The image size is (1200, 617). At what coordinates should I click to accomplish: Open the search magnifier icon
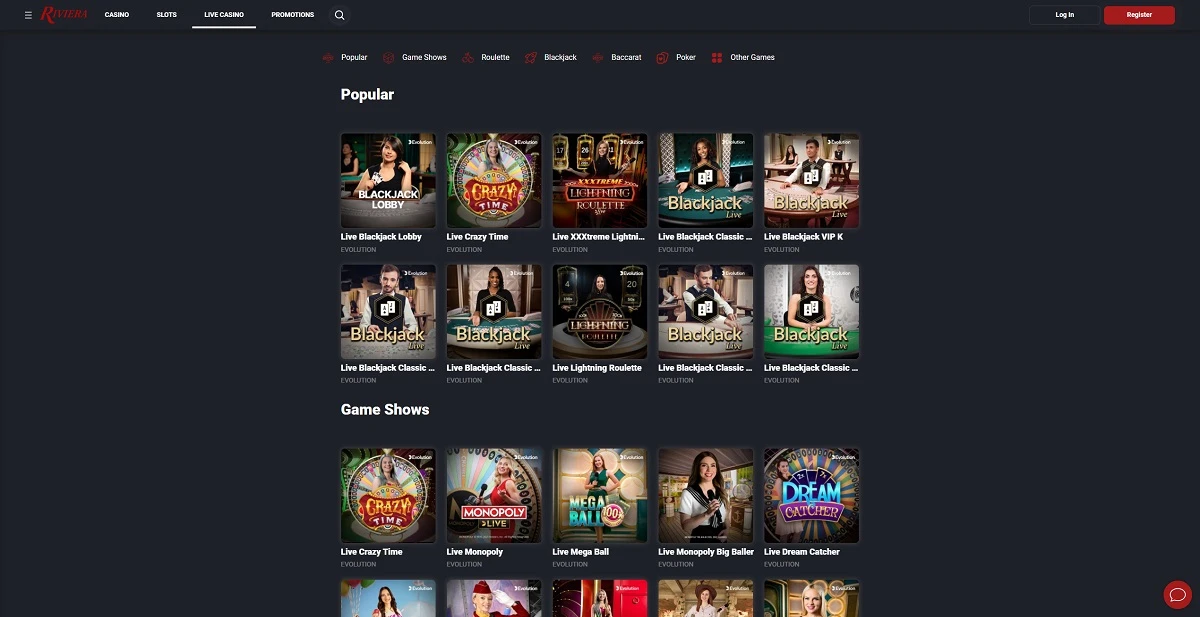click(x=339, y=15)
